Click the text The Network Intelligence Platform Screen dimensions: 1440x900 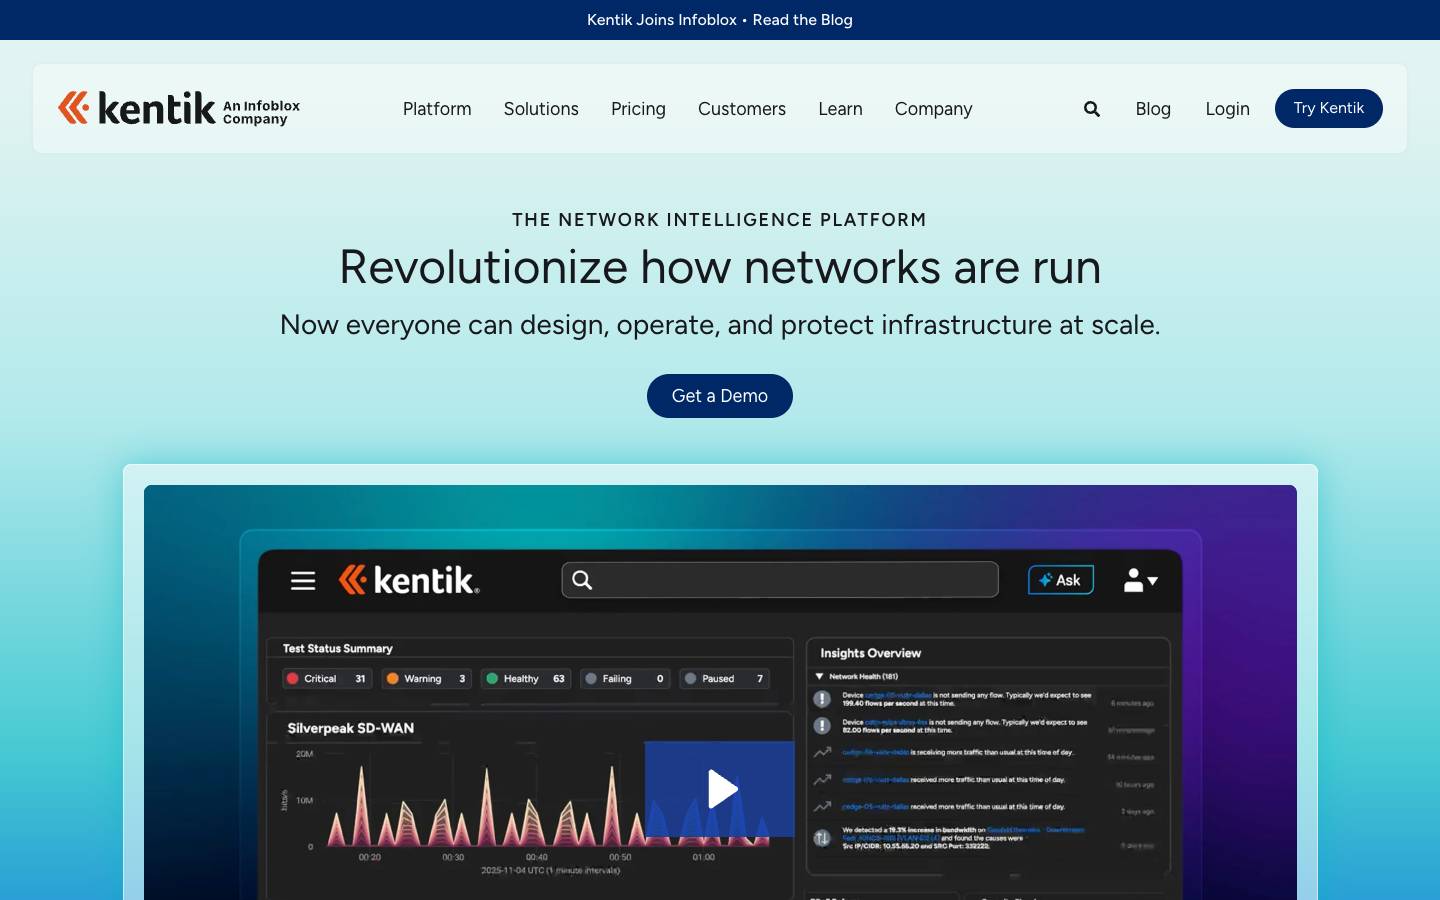pyautogui.click(x=720, y=220)
